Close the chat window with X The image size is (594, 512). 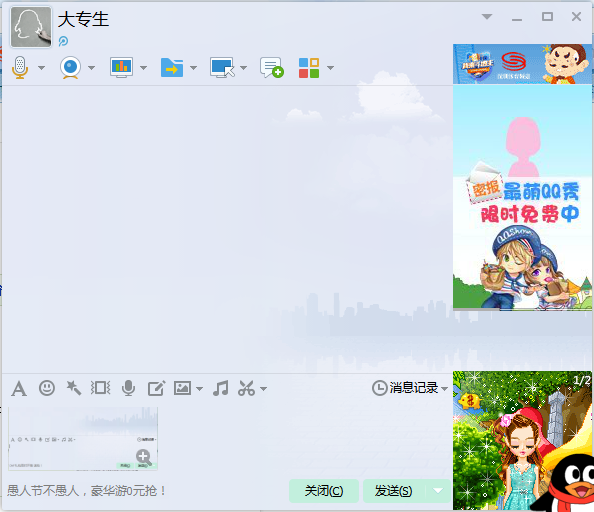point(576,17)
